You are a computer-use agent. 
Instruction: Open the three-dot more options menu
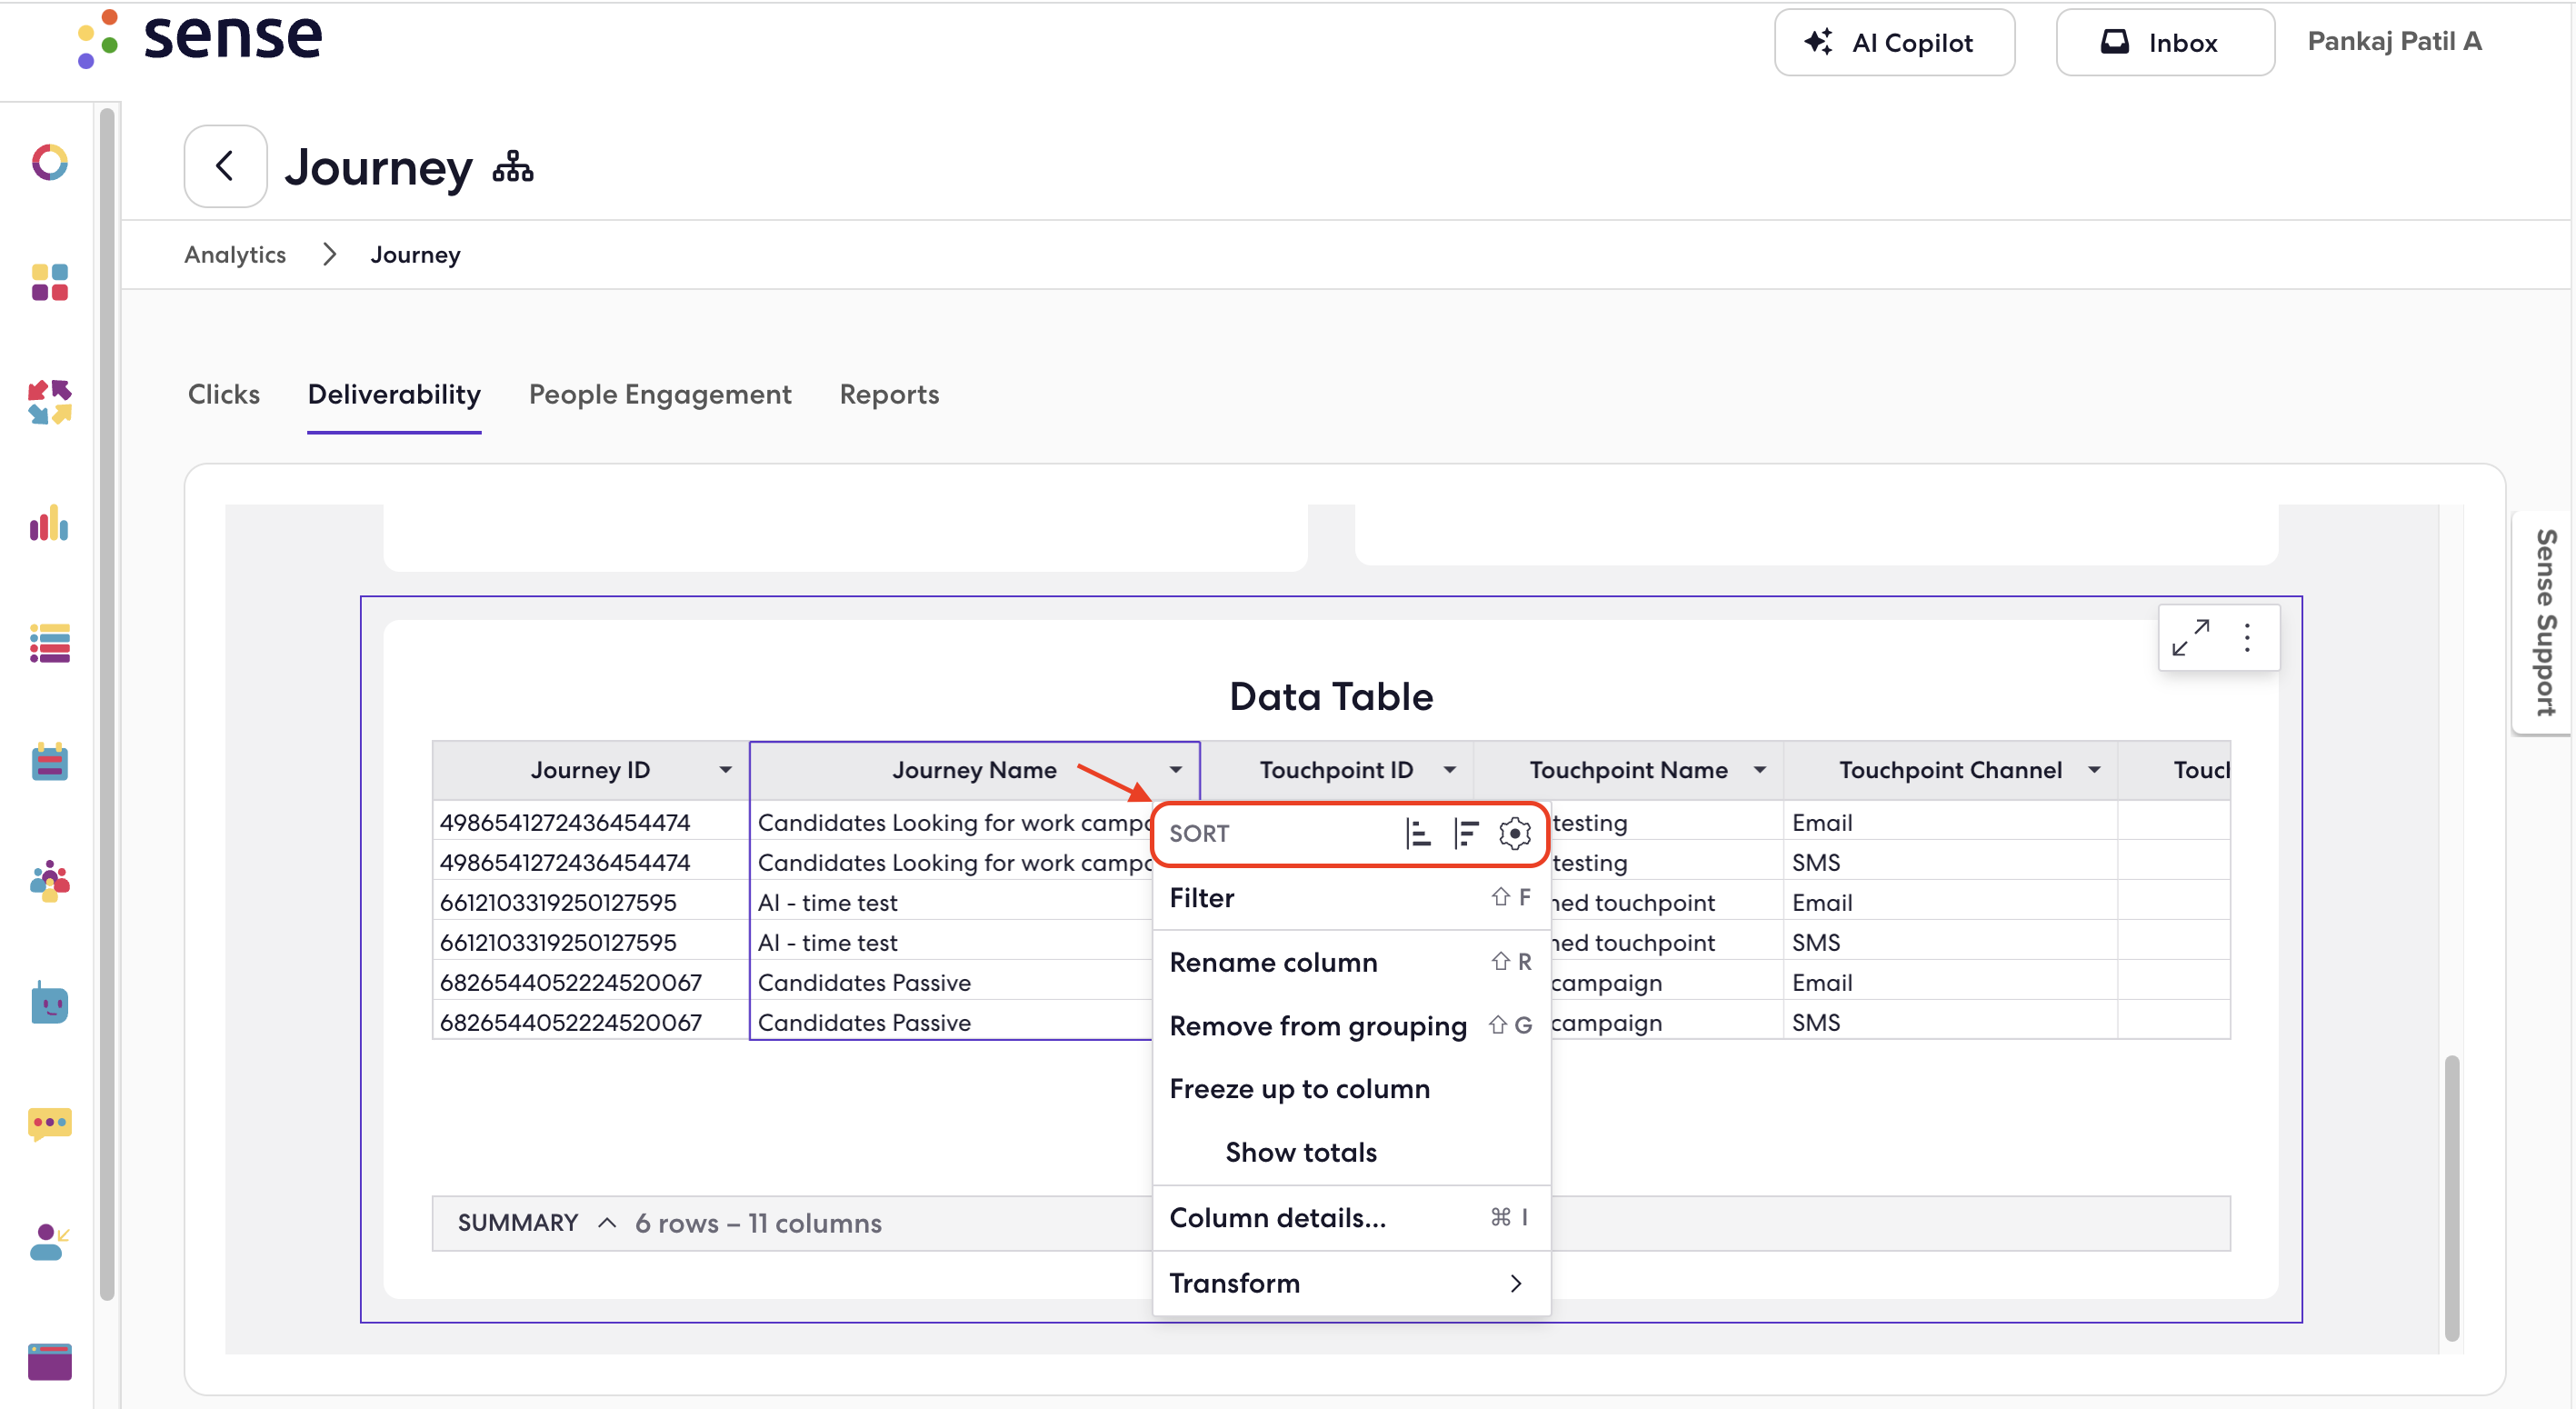click(2247, 638)
